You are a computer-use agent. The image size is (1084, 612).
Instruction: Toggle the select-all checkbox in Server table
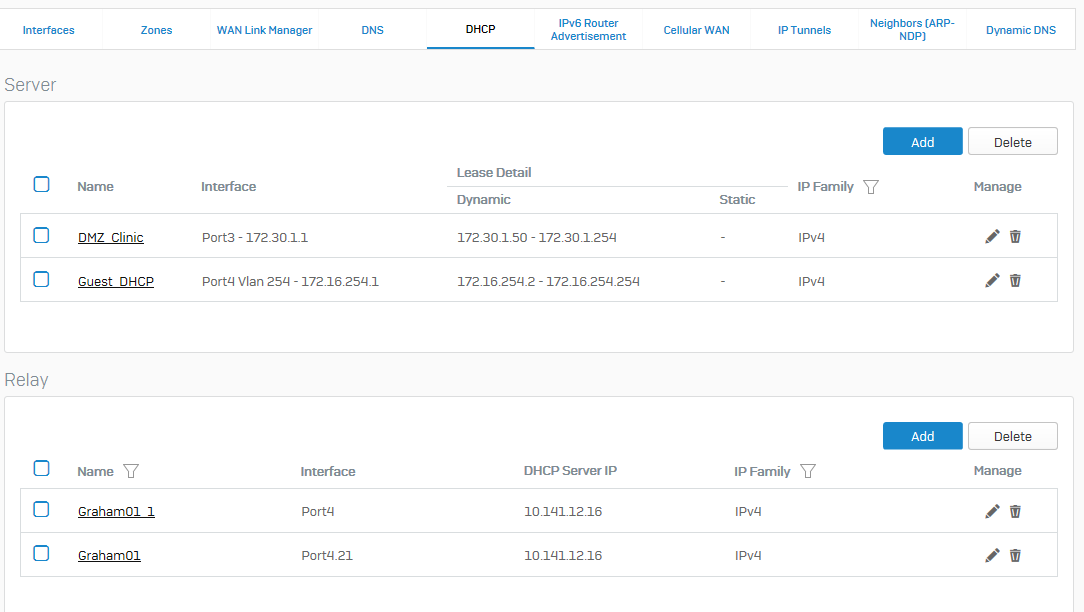pos(41,184)
